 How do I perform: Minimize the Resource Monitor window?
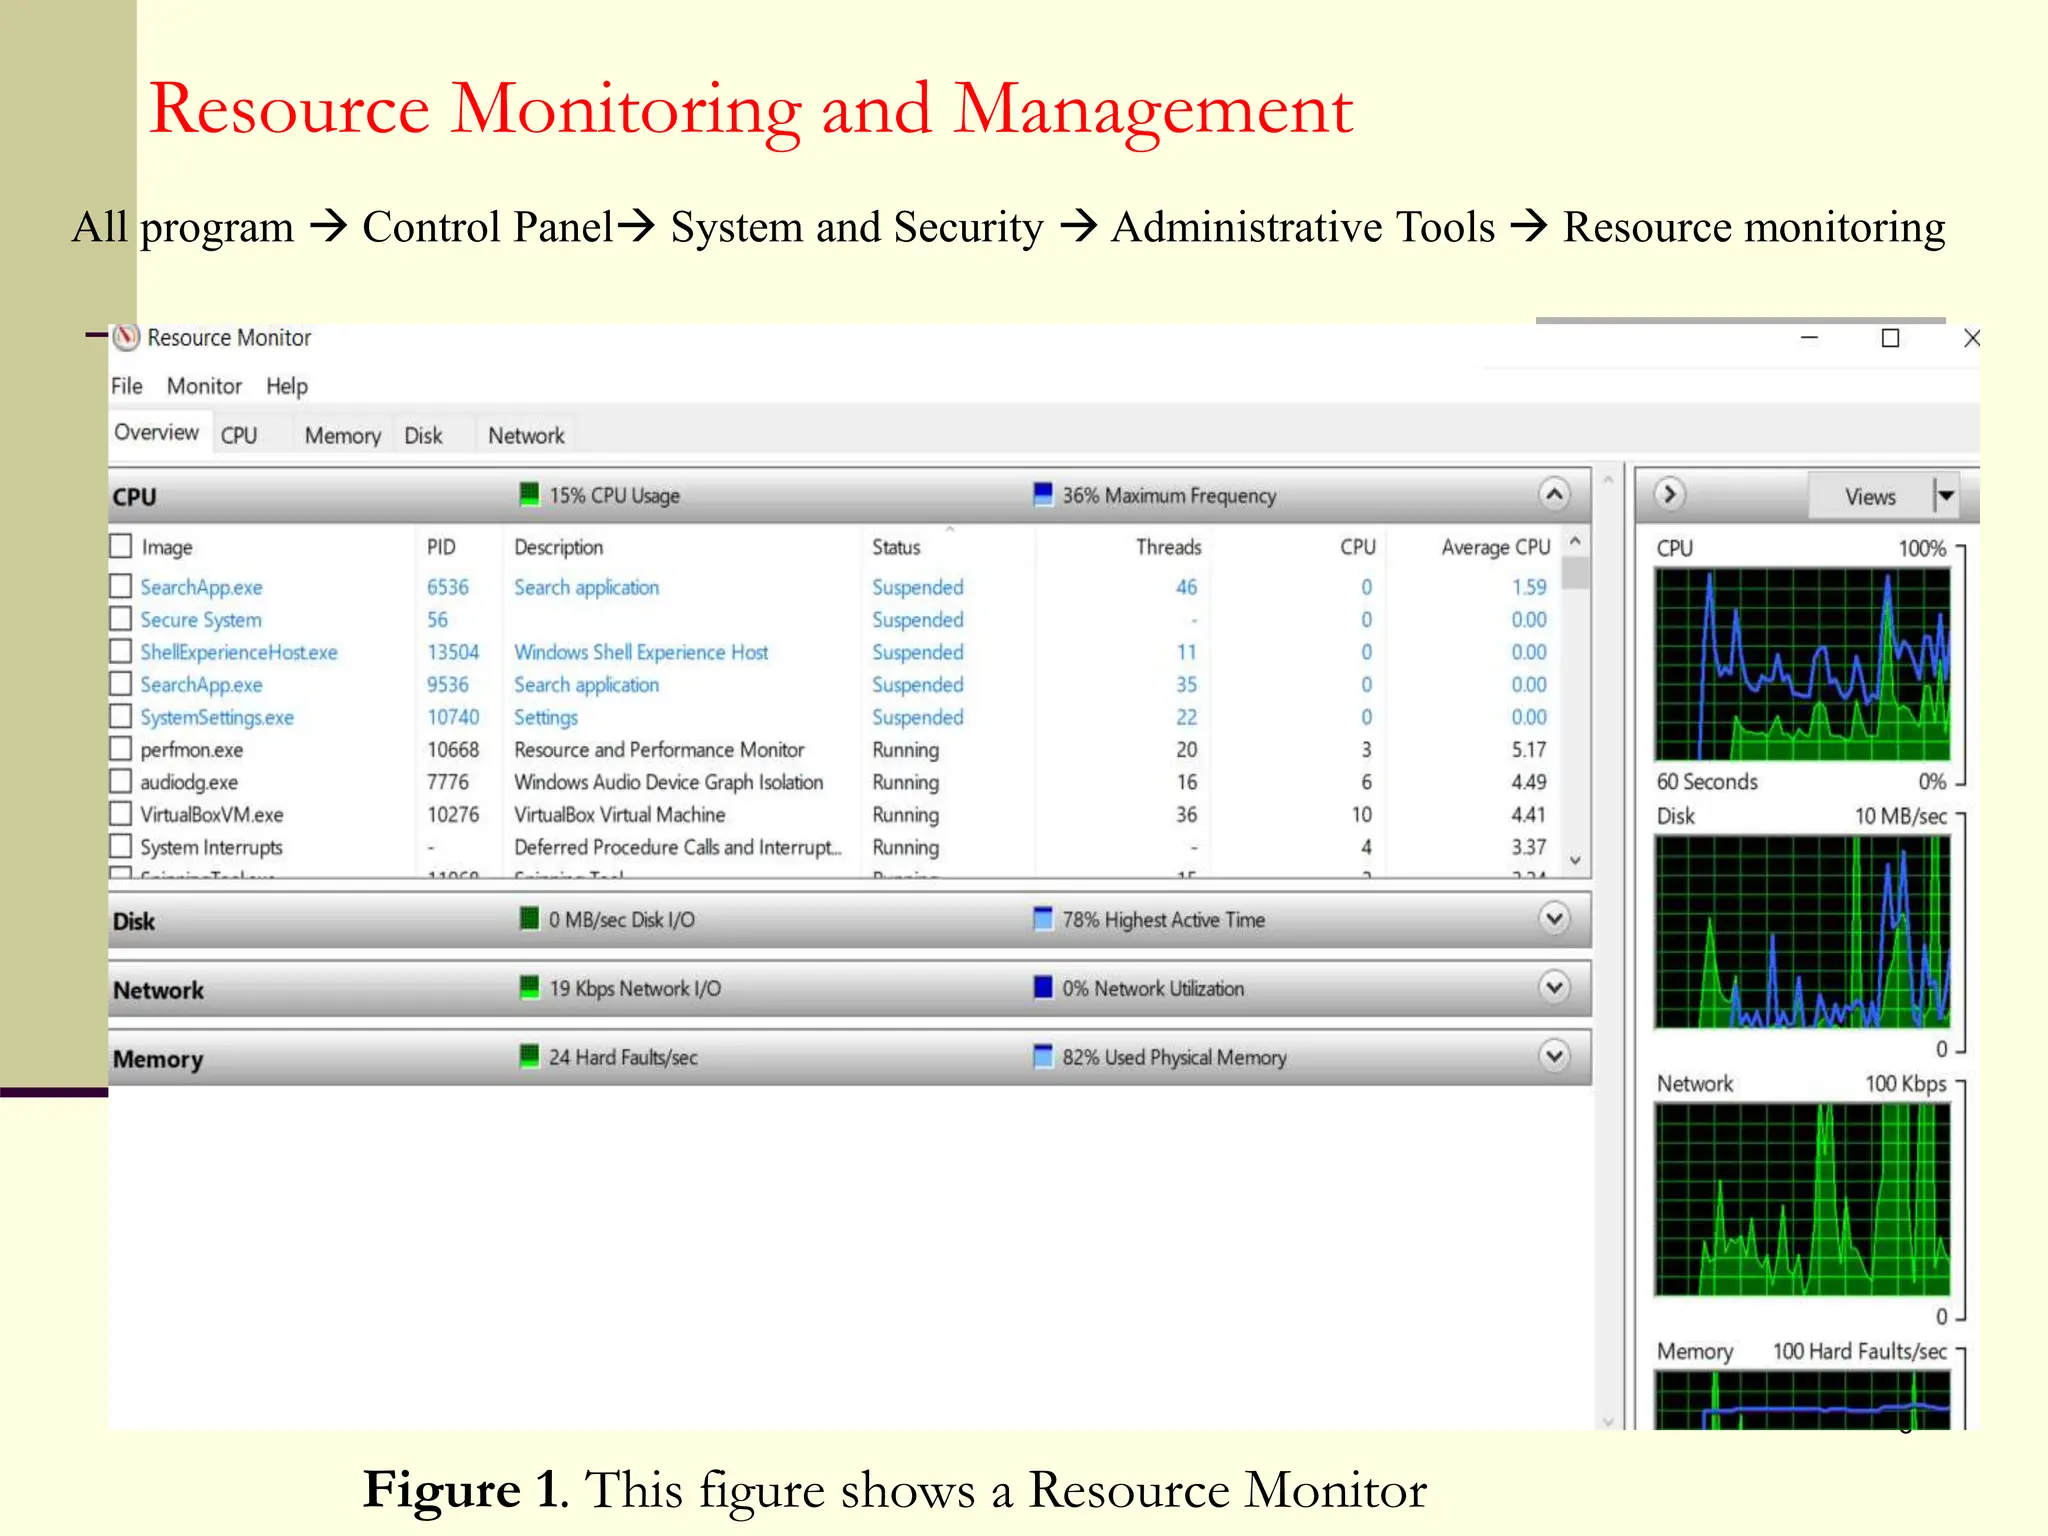(x=1809, y=338)
